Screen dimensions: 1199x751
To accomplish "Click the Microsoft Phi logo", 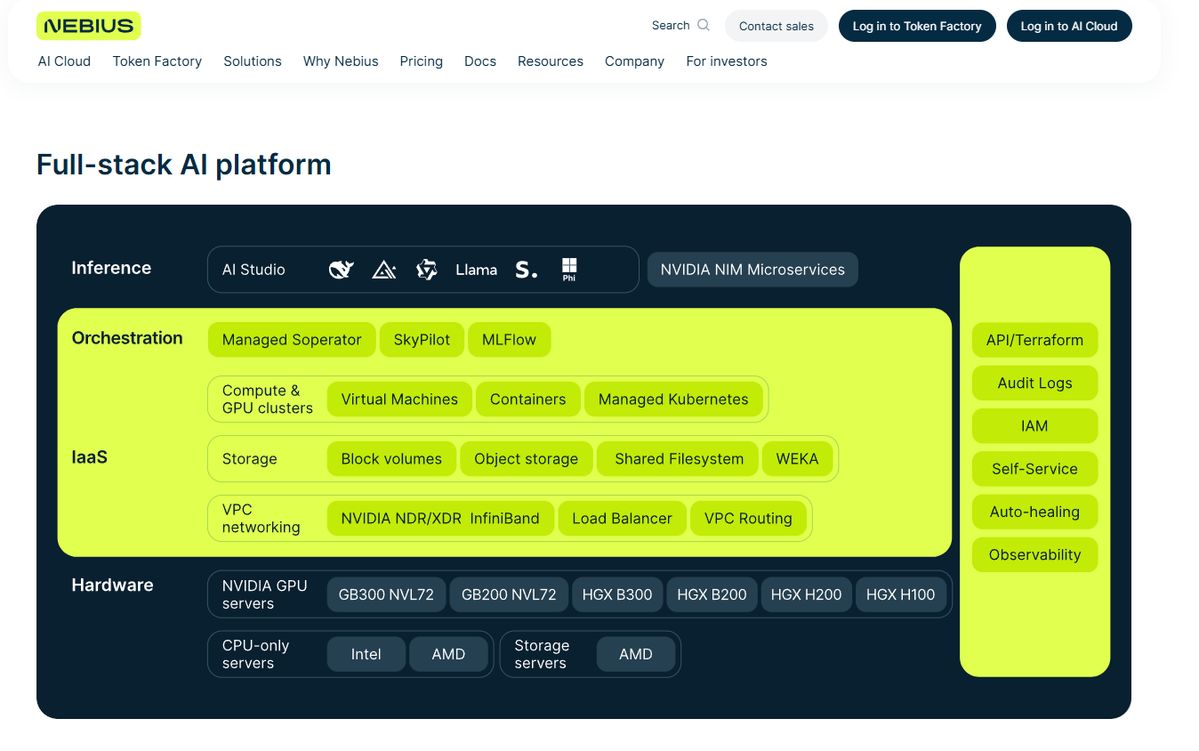I will tap(569, 269).
